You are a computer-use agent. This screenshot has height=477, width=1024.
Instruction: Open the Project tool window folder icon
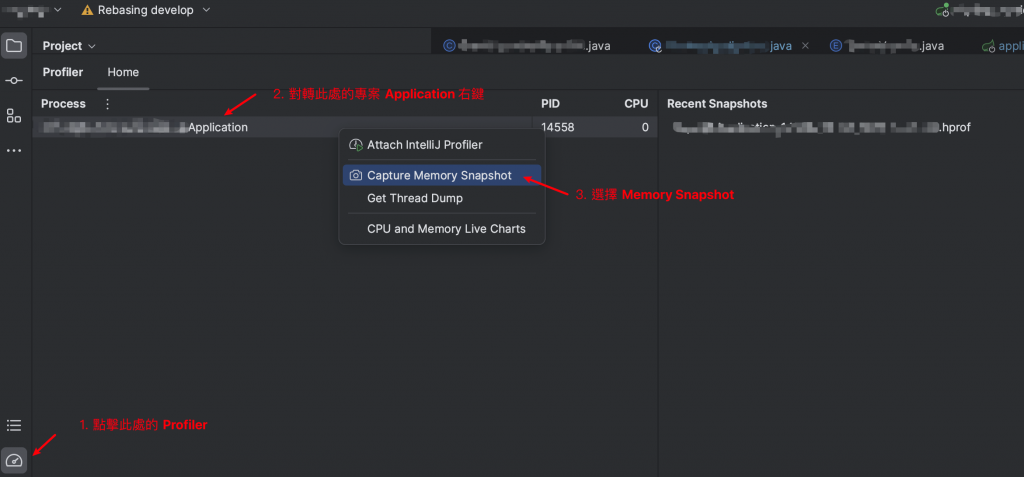tap(14, 46)
